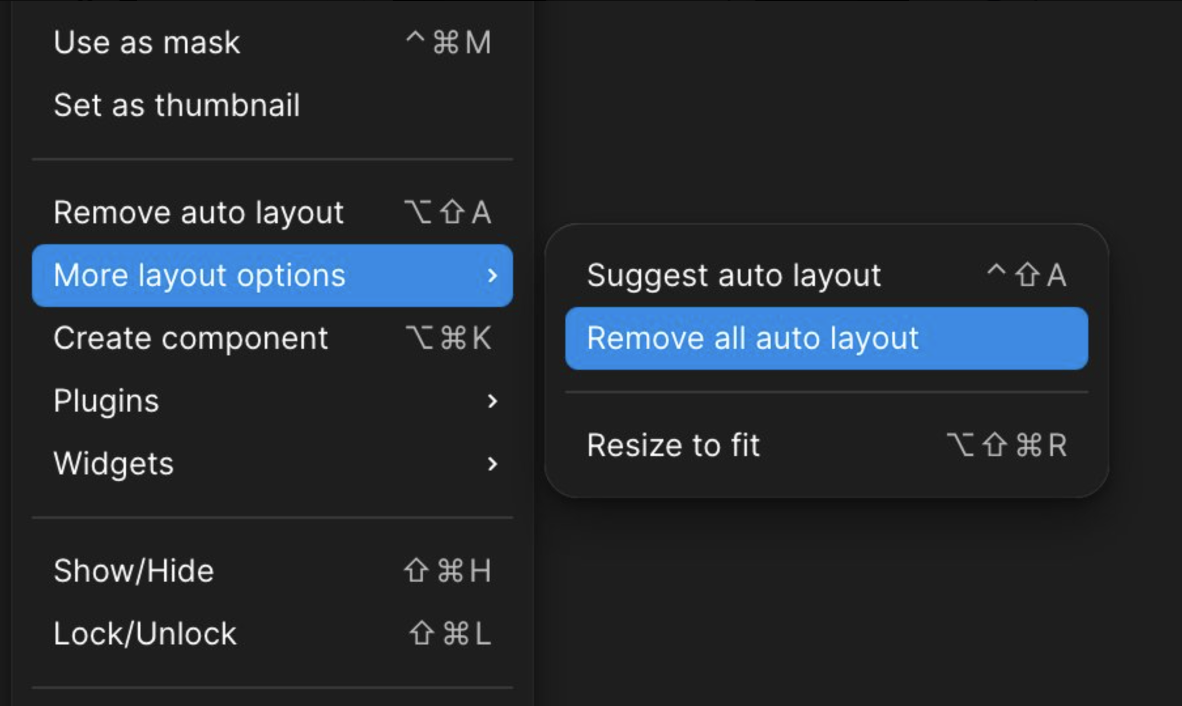
Task: Click the chevron arrow beside Plugins
Action: [x=491, y=401]
